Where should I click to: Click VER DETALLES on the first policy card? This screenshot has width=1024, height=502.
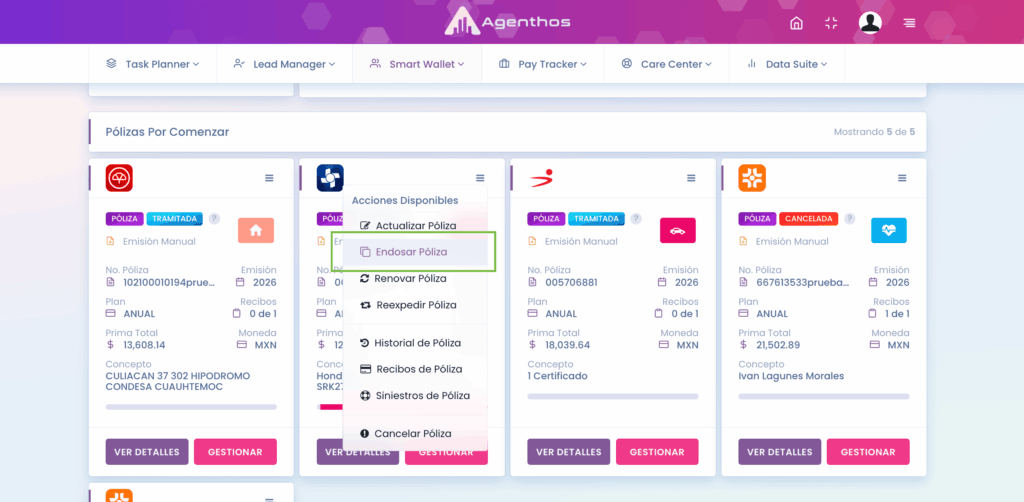pos(147,452)
